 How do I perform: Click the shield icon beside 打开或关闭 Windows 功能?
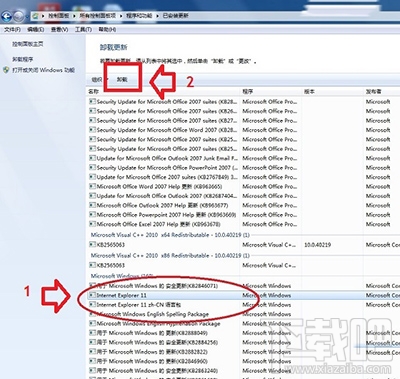point(6,70)
